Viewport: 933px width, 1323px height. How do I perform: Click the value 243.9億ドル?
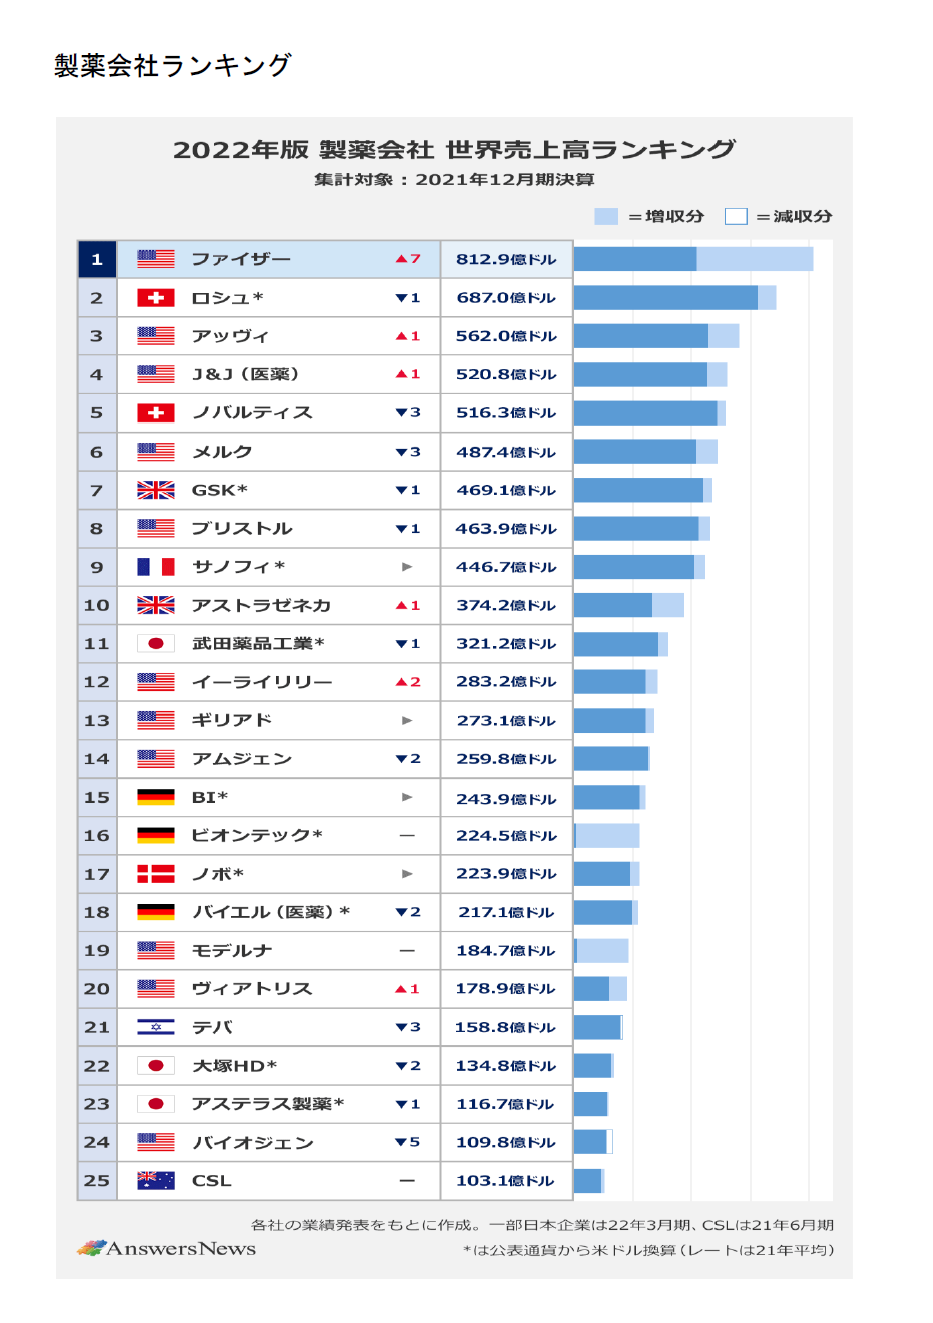click(x=506, y=799)
